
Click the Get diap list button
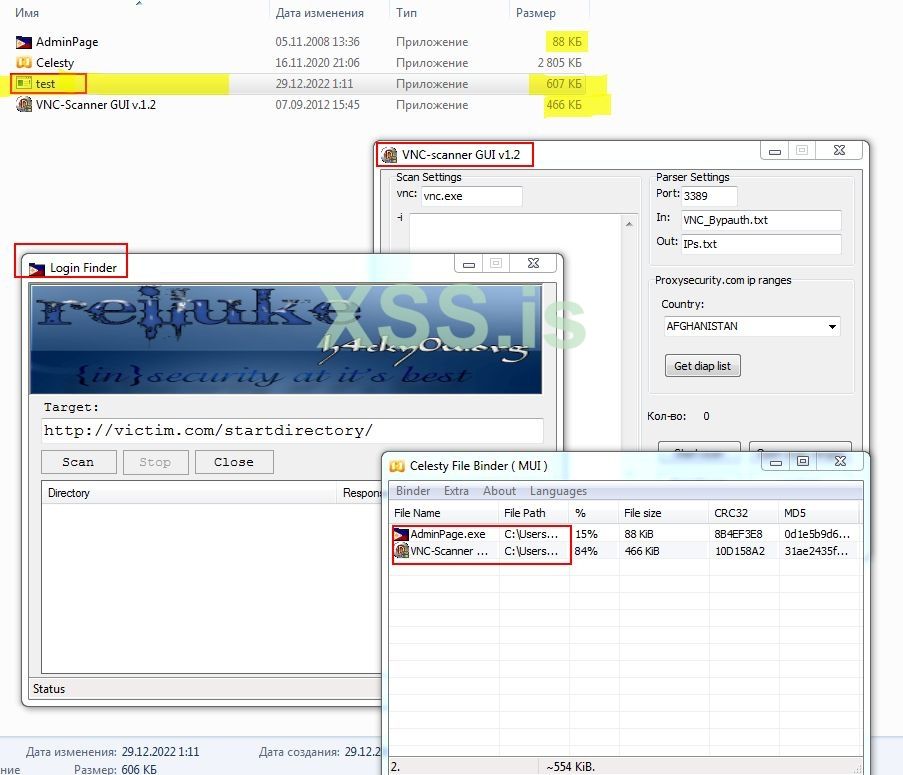(703, 366)
